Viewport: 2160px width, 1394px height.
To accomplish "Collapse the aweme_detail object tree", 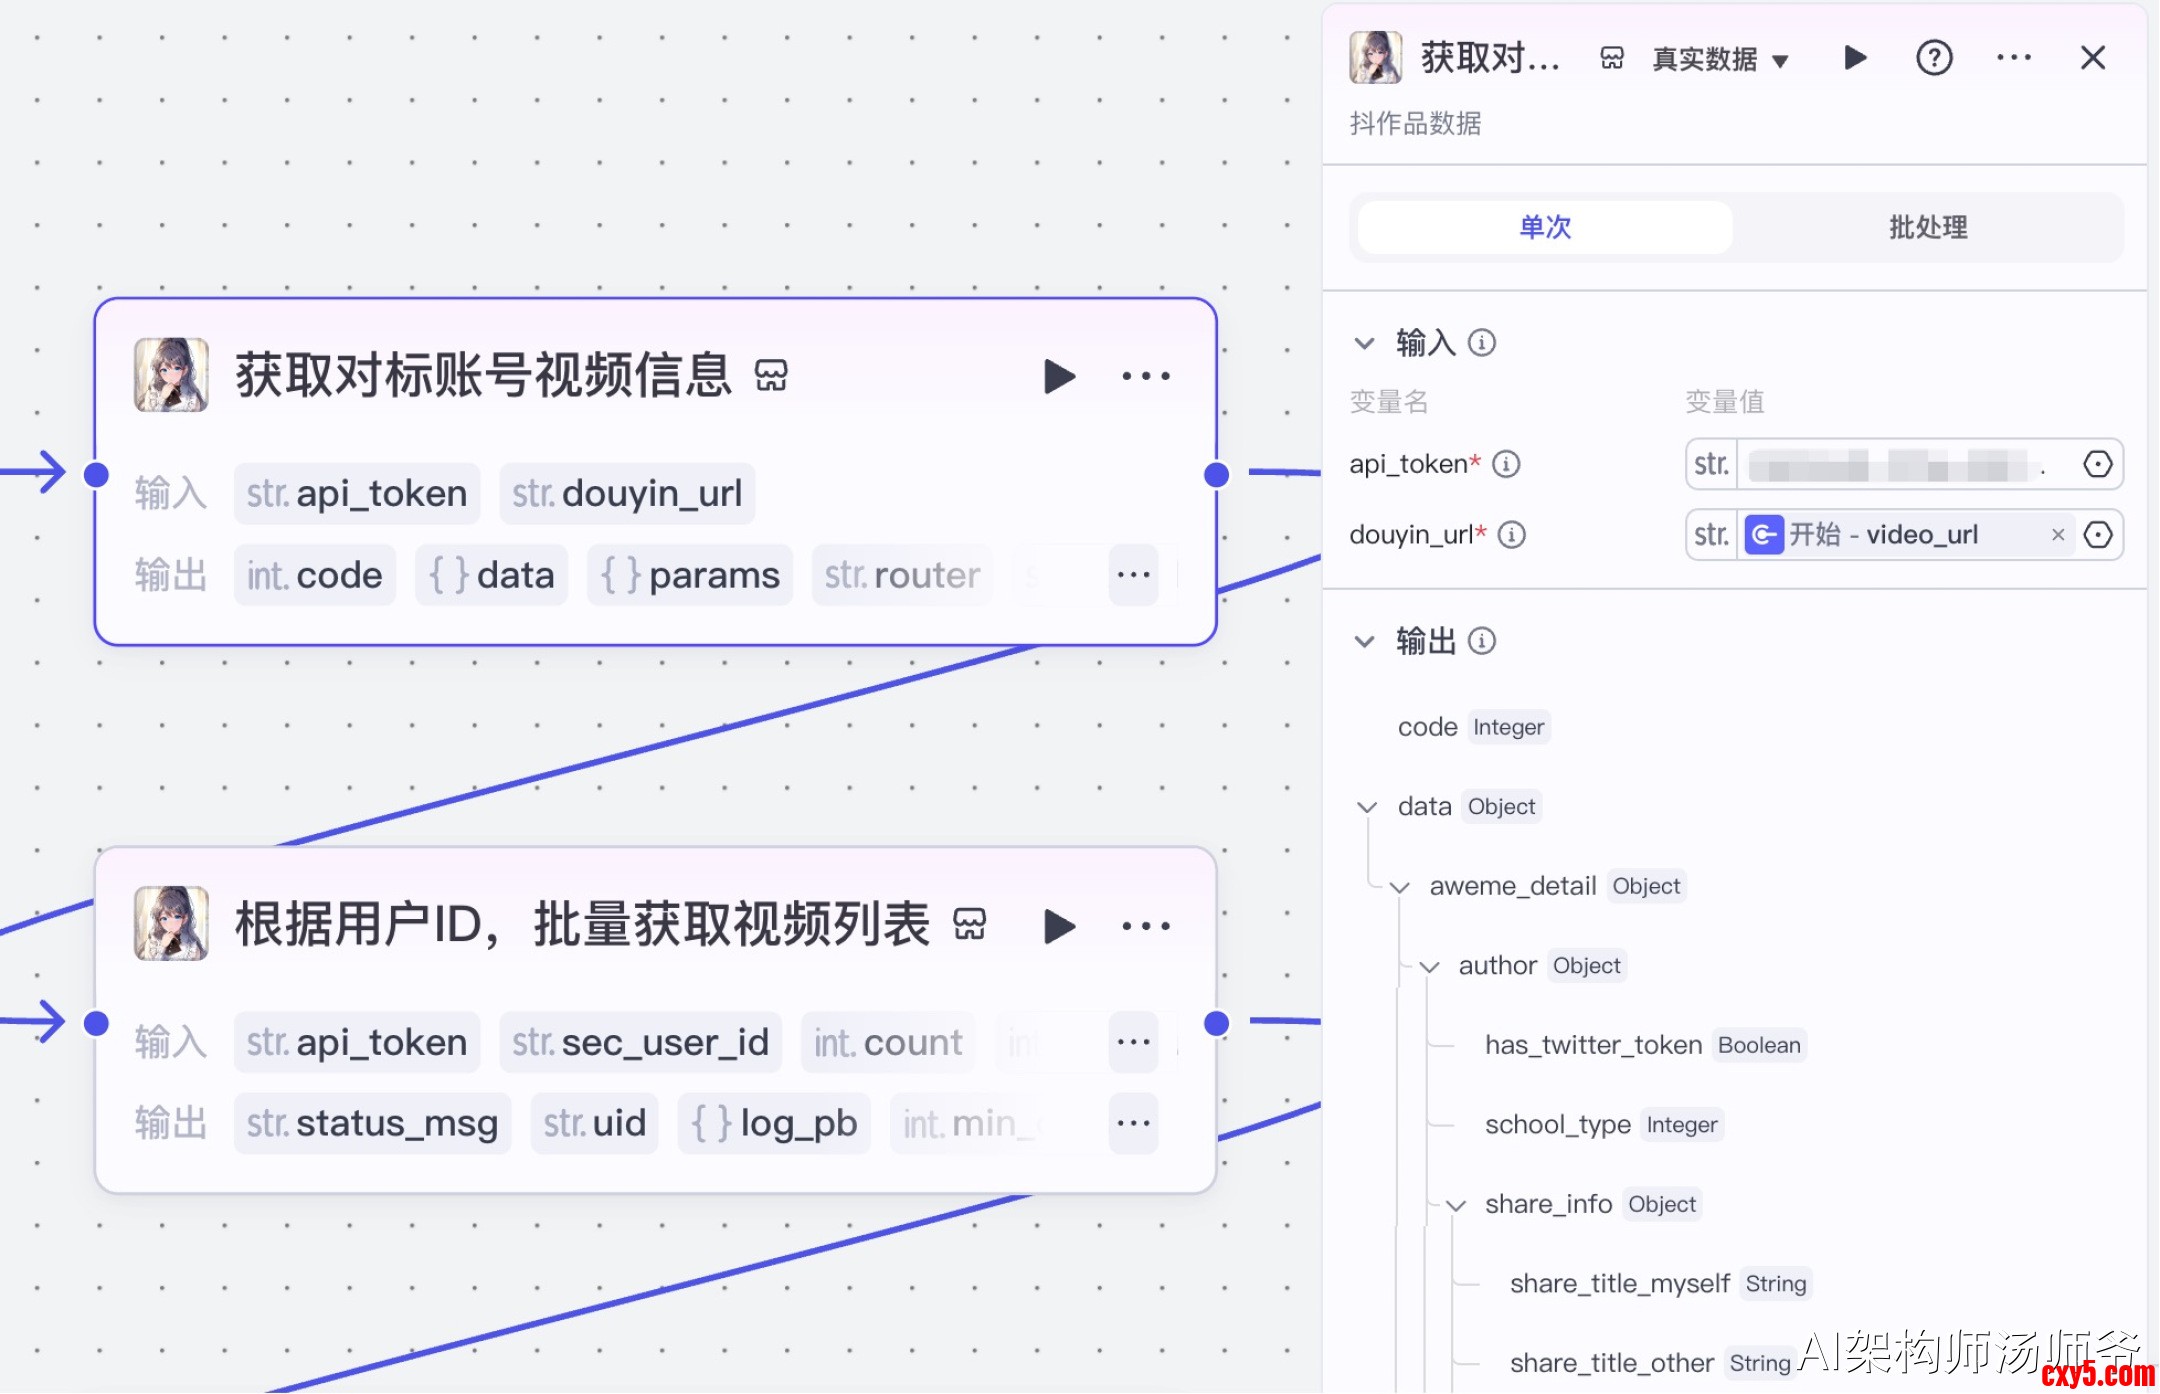I will [1400, 887].
